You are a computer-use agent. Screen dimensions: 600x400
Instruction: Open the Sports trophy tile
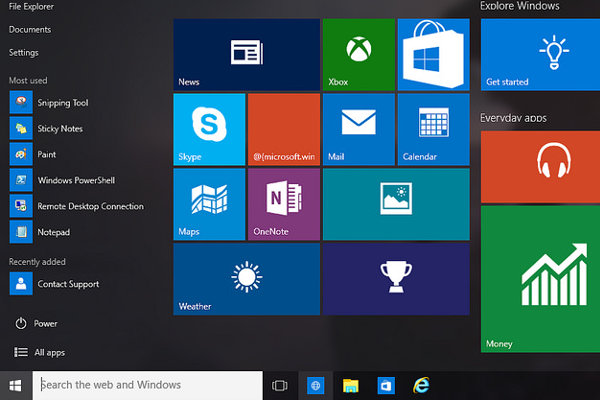click(x=396, y=279)
